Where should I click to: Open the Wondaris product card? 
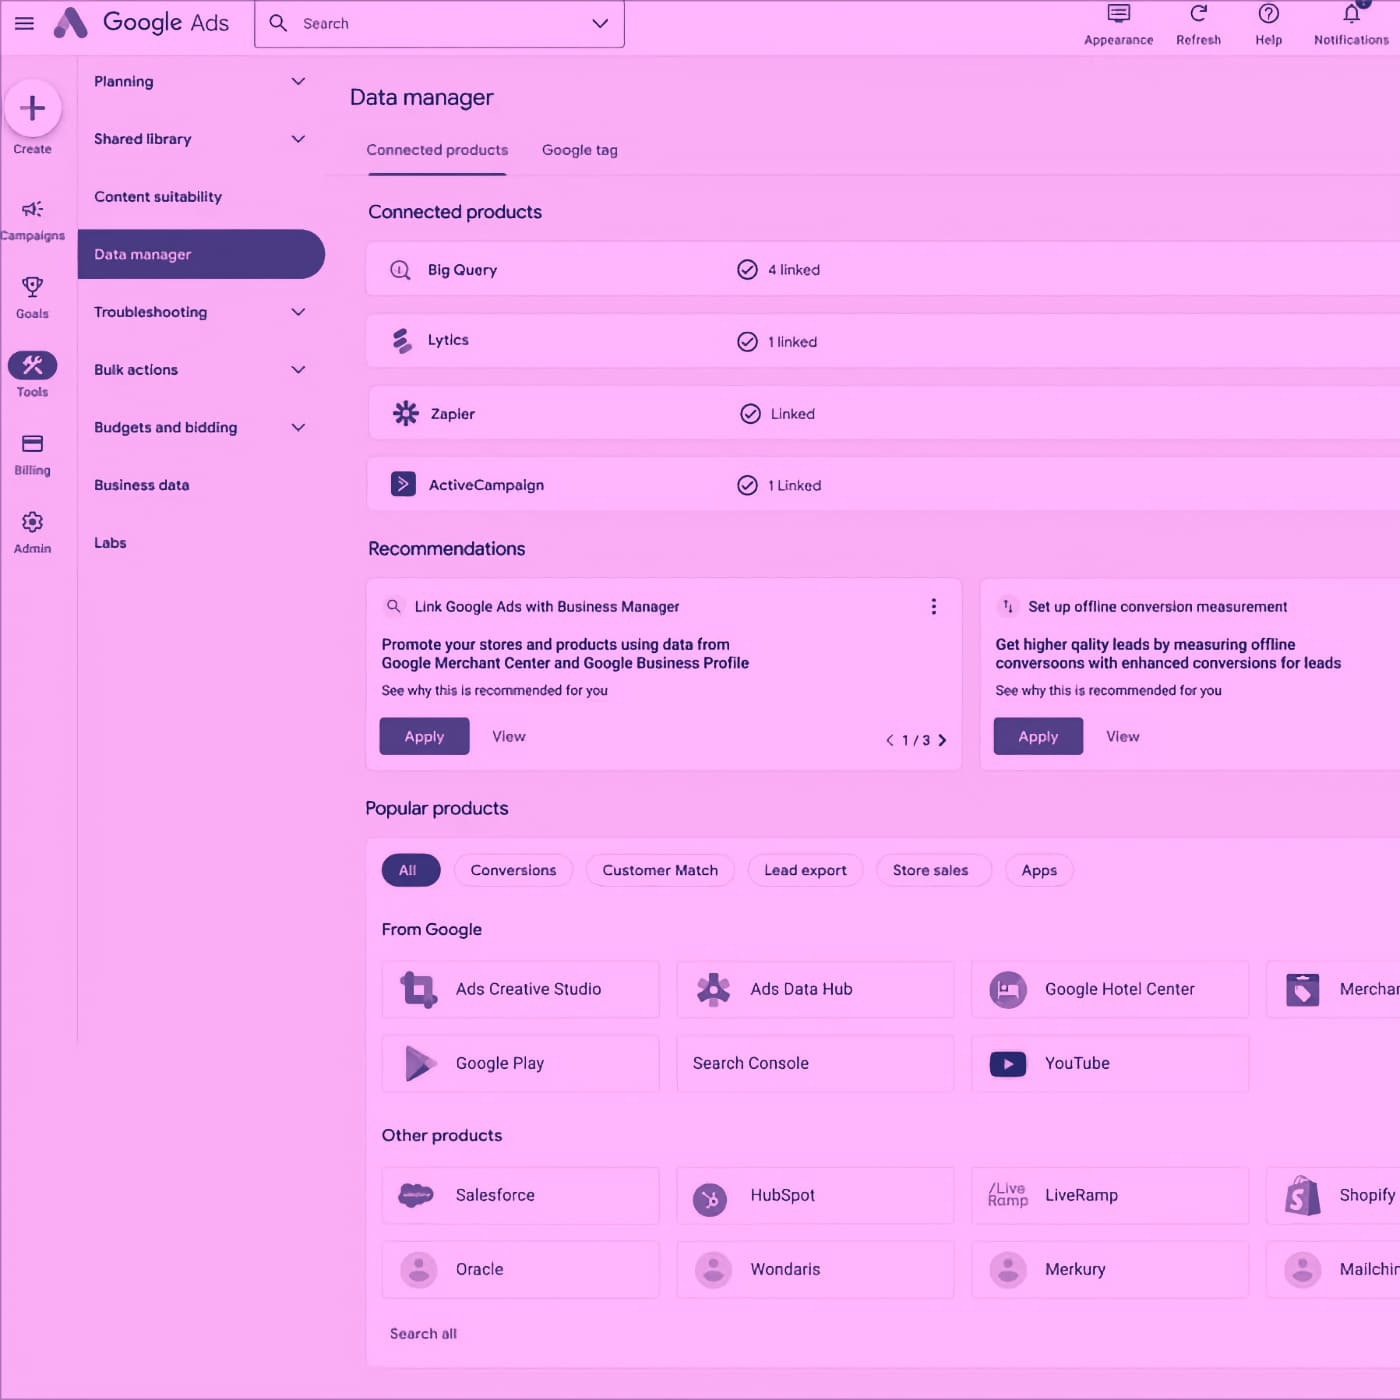(x=815, y=1269)
